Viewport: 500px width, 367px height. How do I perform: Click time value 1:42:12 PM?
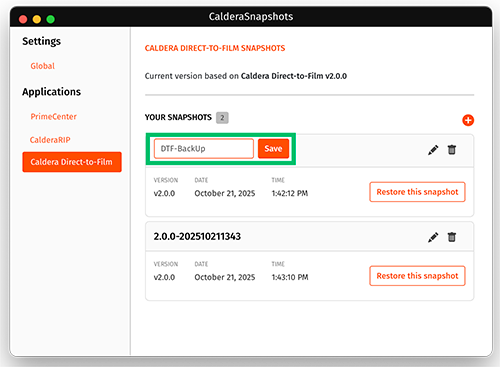[290, 193]
